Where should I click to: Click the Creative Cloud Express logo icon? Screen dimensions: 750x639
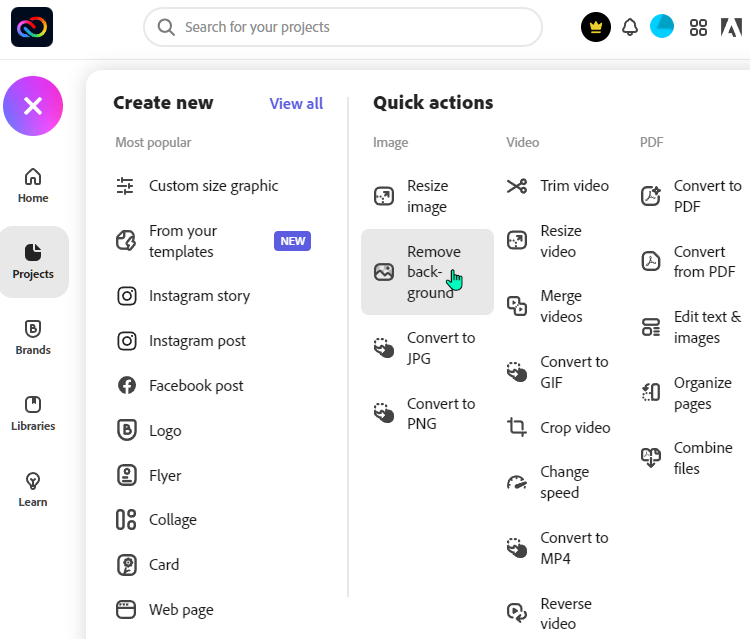32,27
